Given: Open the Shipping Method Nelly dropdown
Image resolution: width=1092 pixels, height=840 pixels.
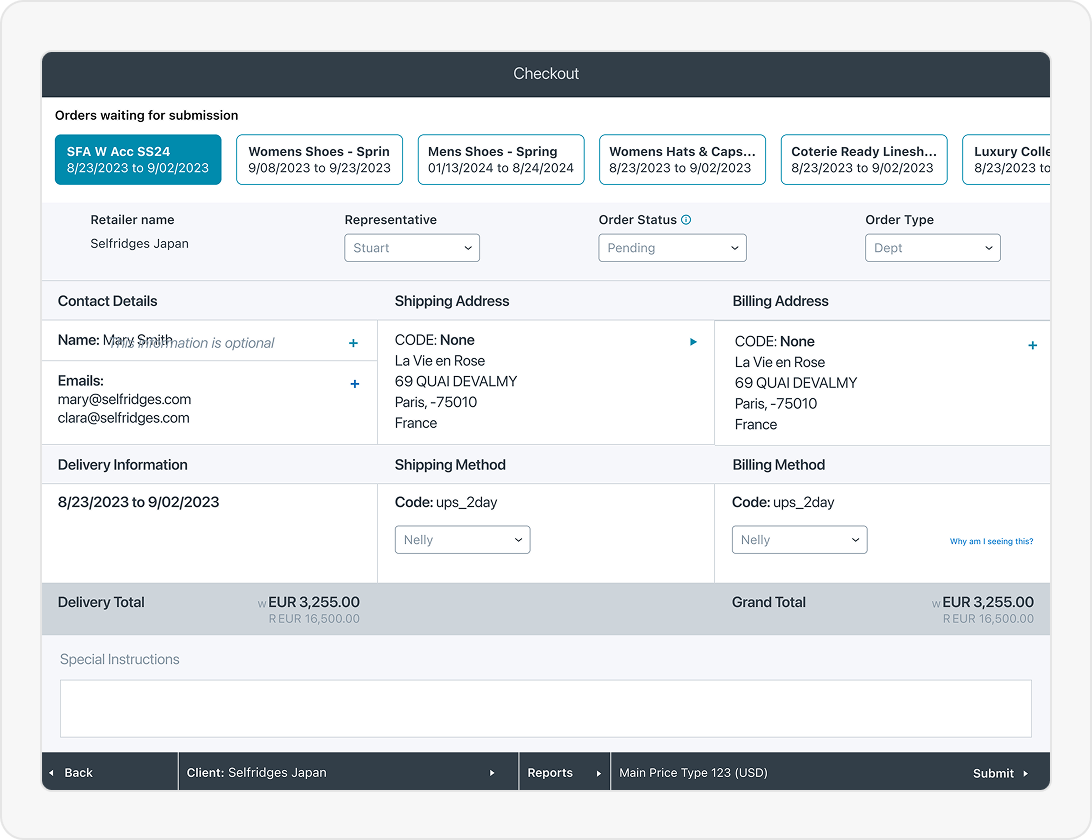Looking at the screenshot, I should 462,540.
